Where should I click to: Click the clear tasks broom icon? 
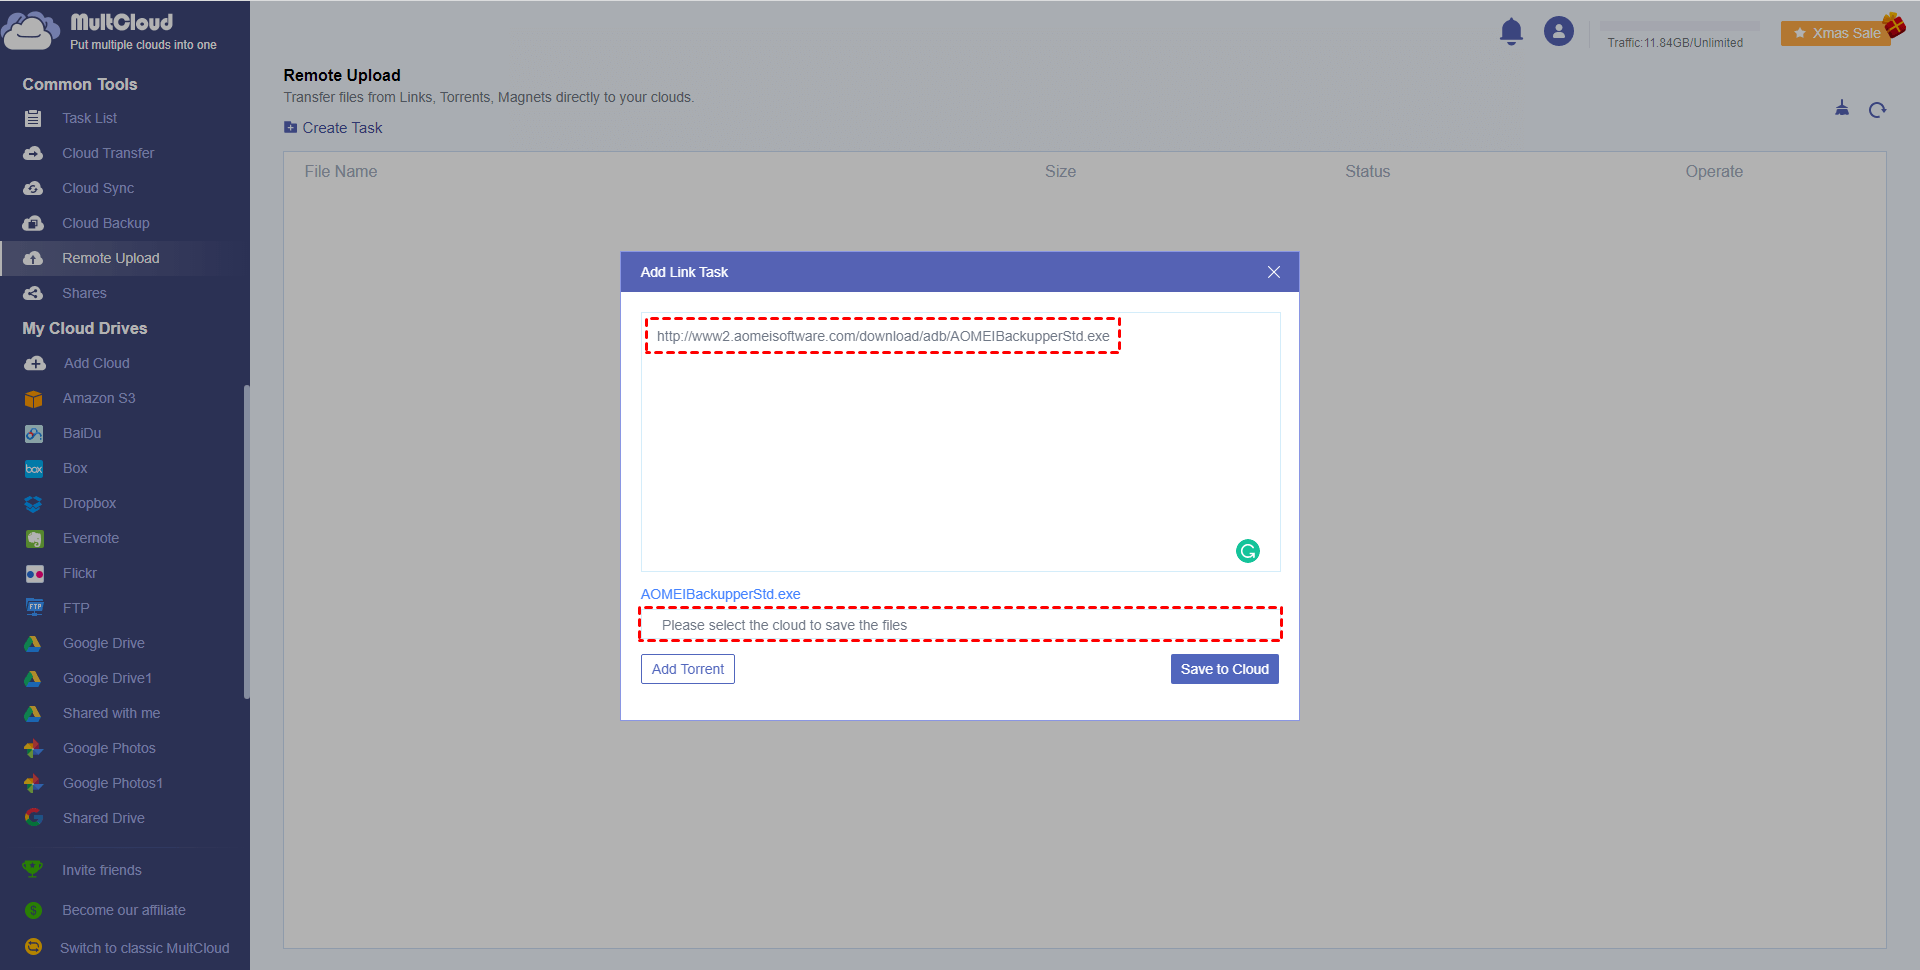pyautogui.click(x=1842, y=108)
